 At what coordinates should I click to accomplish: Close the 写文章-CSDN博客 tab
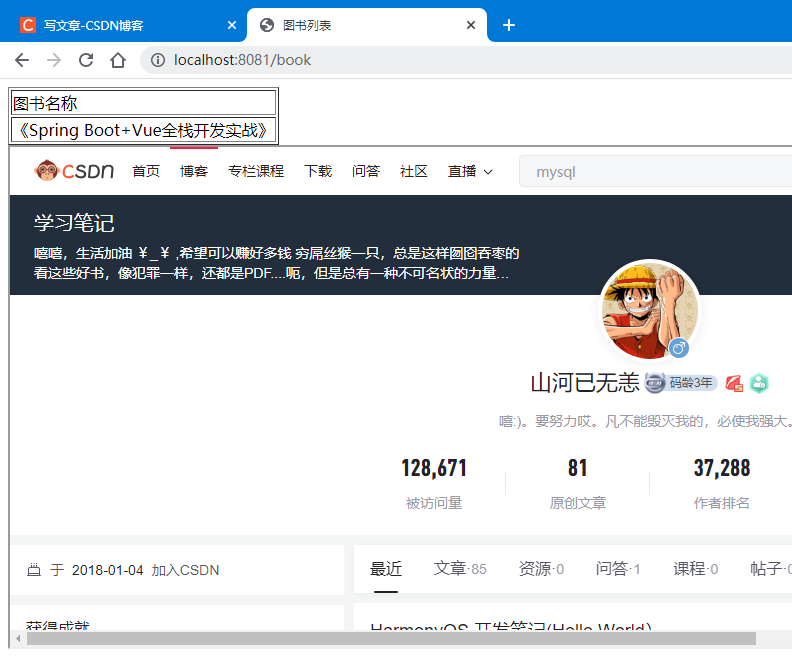tap(232, 25)
